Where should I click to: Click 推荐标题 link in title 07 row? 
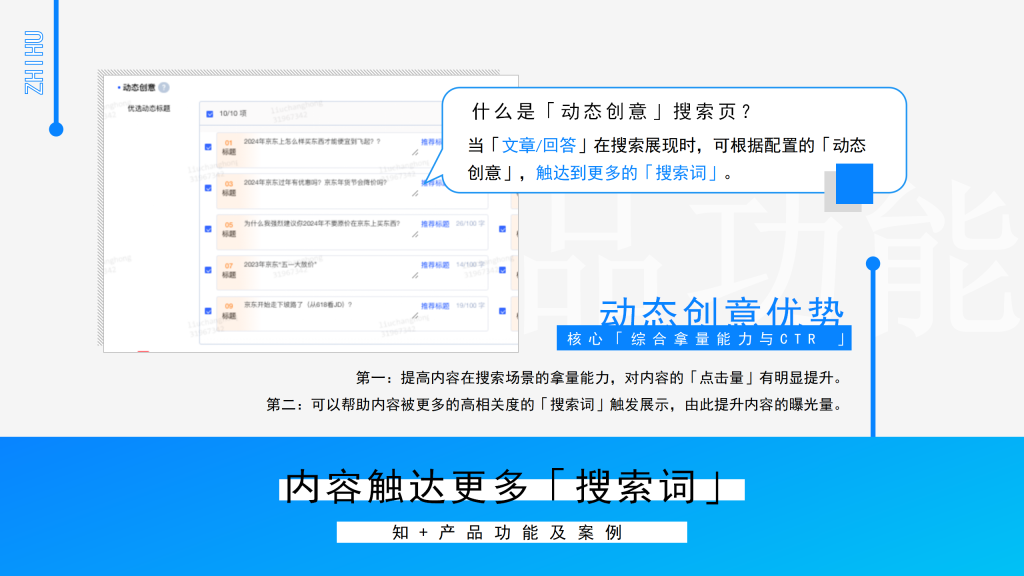435,265
